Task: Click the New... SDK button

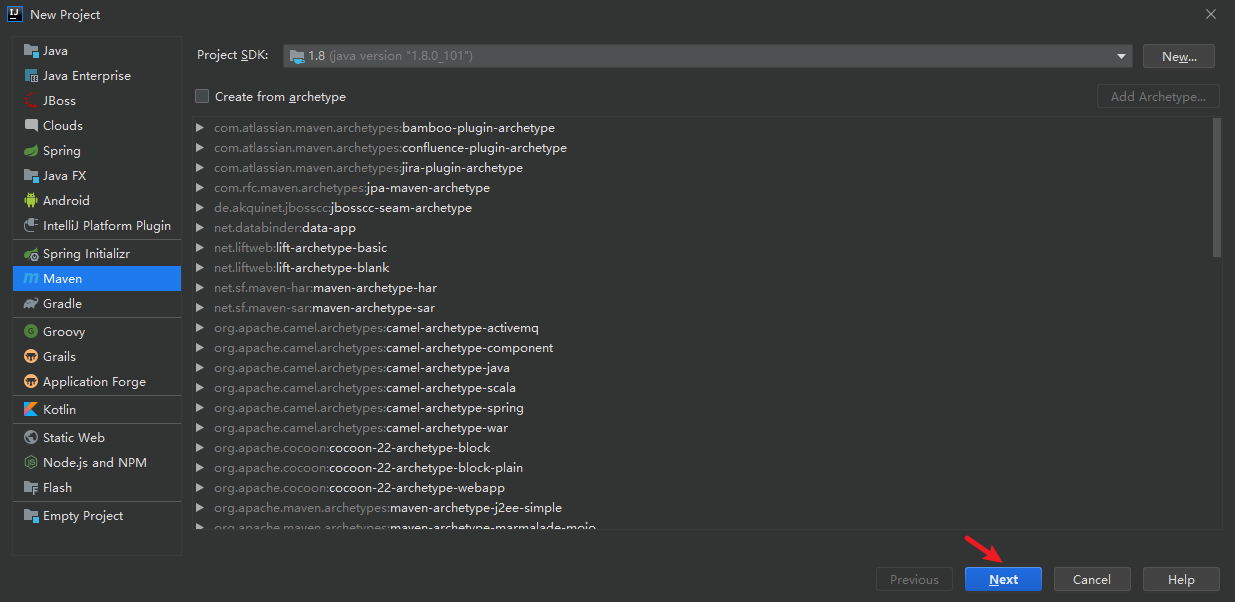Action: point(1179,57)
